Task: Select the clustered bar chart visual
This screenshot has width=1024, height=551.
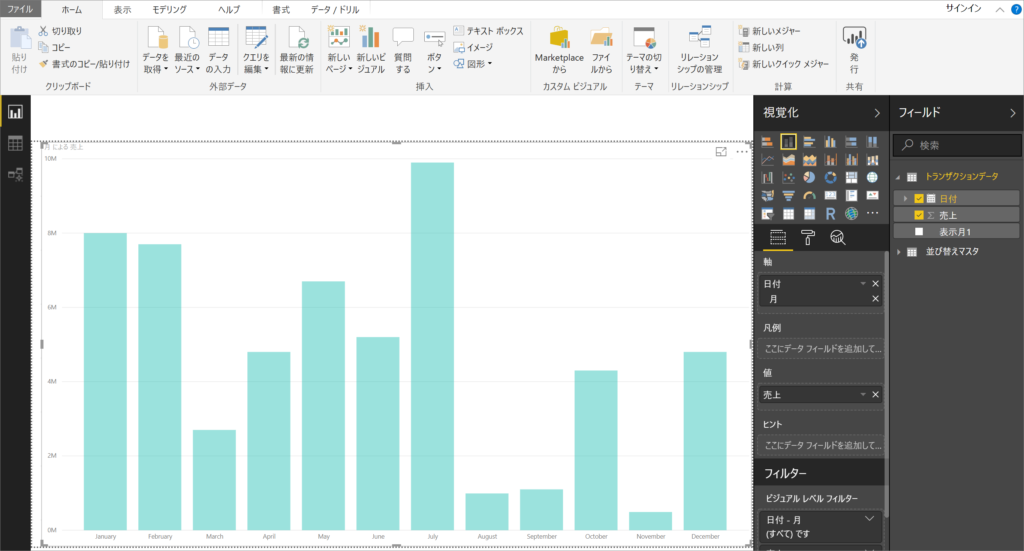Action: [x=809, y=142]
